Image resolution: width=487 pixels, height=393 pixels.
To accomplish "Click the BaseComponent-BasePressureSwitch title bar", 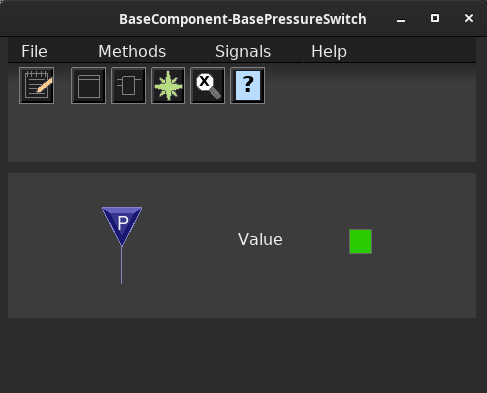I will tap(243, 19).
